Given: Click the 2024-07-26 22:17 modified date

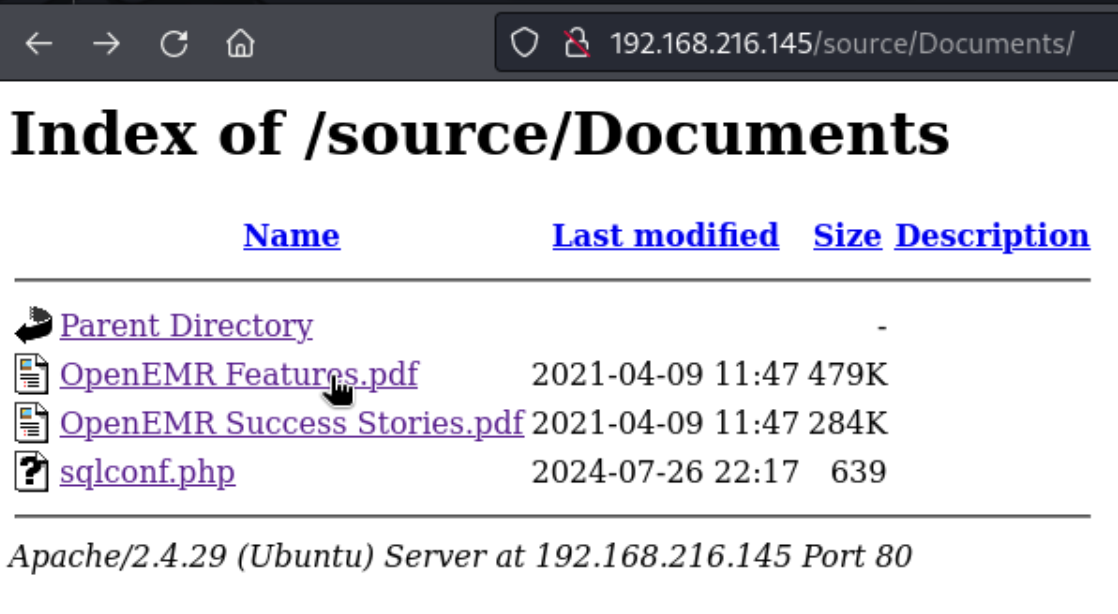Looking at the screenshot, I should click(665, 471).
